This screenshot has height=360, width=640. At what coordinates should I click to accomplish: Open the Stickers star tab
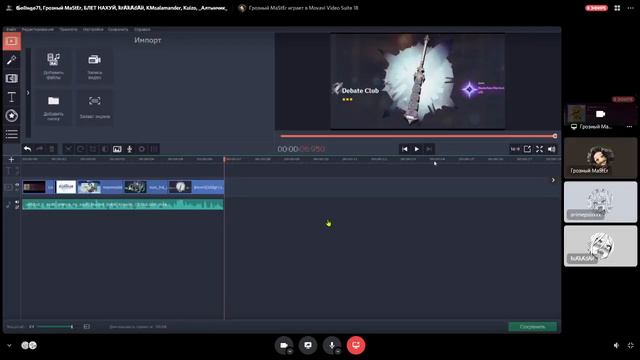pos(11,116)
